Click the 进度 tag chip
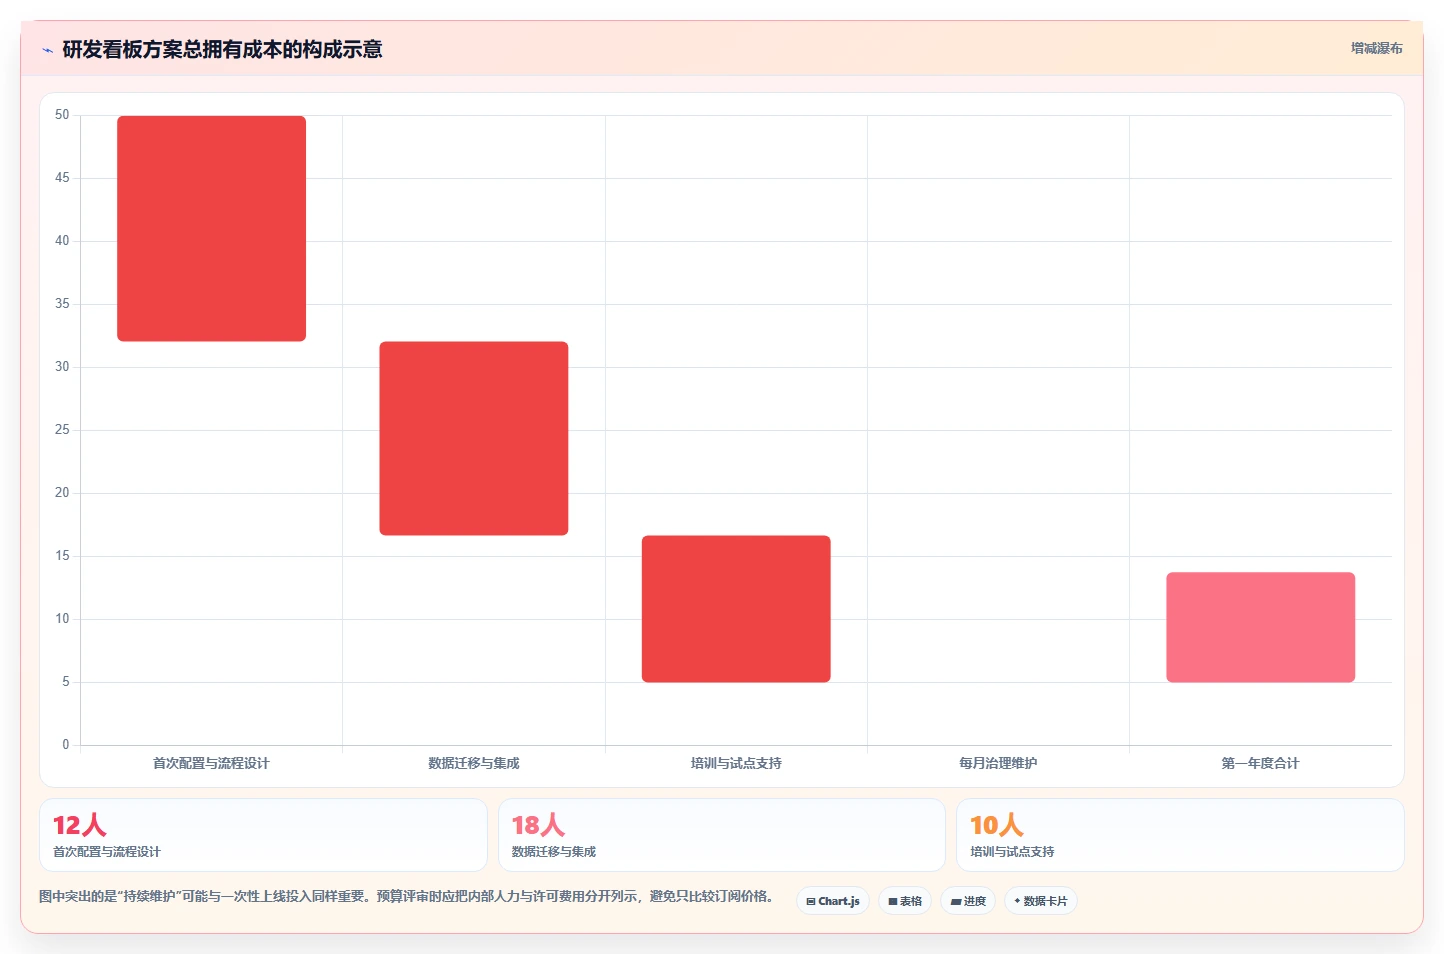This screenshot has width=1444, height=954. (968, 901)
